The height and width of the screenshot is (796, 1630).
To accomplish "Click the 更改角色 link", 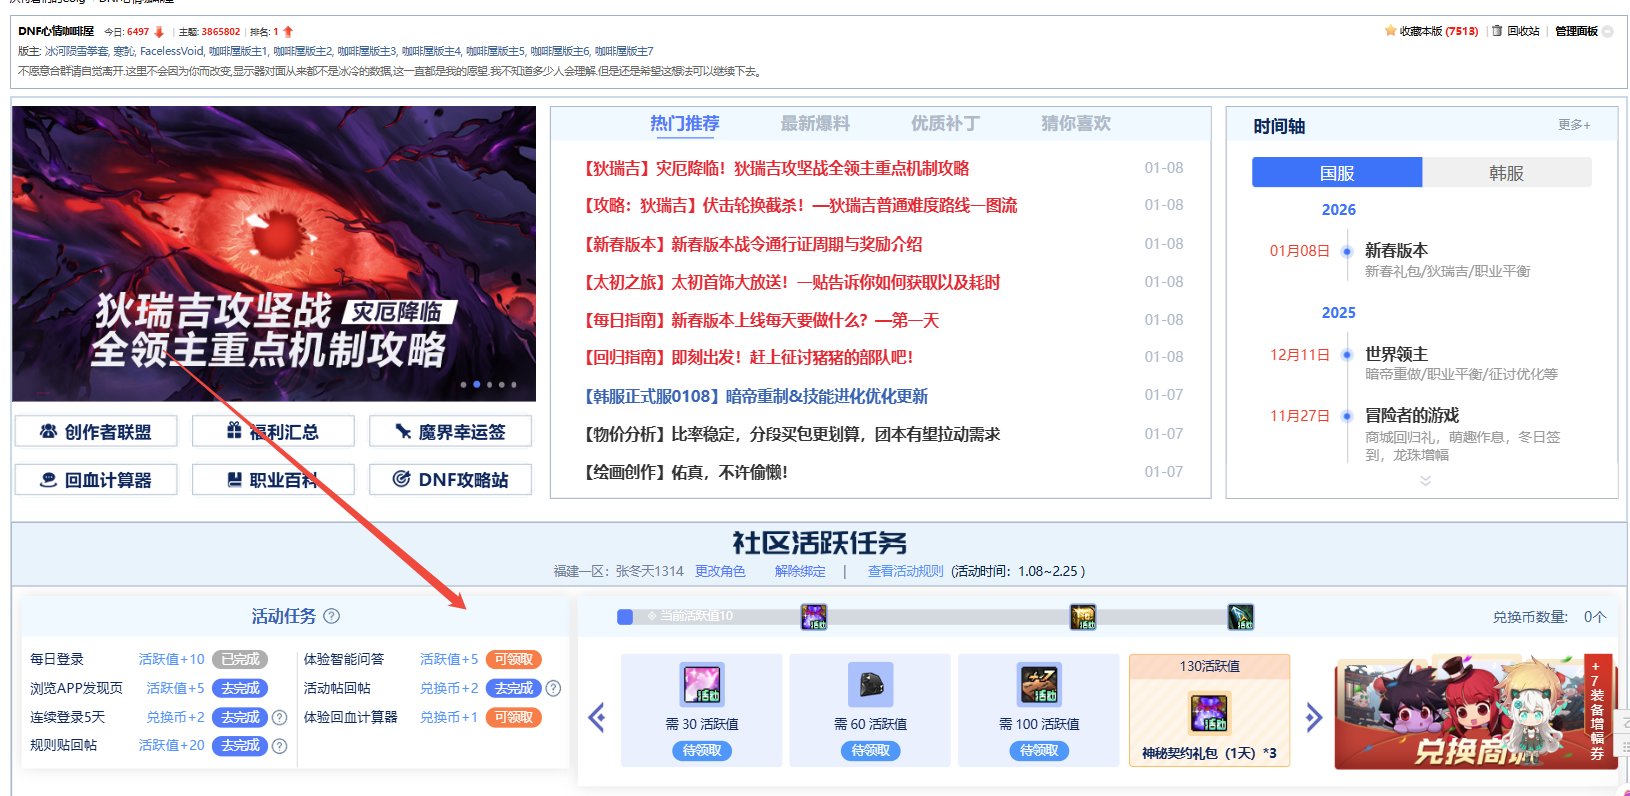I will tap(720, 571).
